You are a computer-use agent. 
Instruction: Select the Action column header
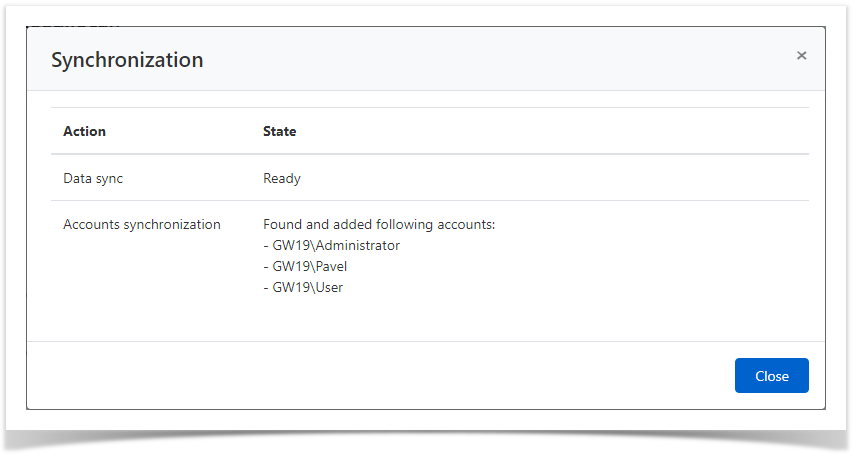84,131
